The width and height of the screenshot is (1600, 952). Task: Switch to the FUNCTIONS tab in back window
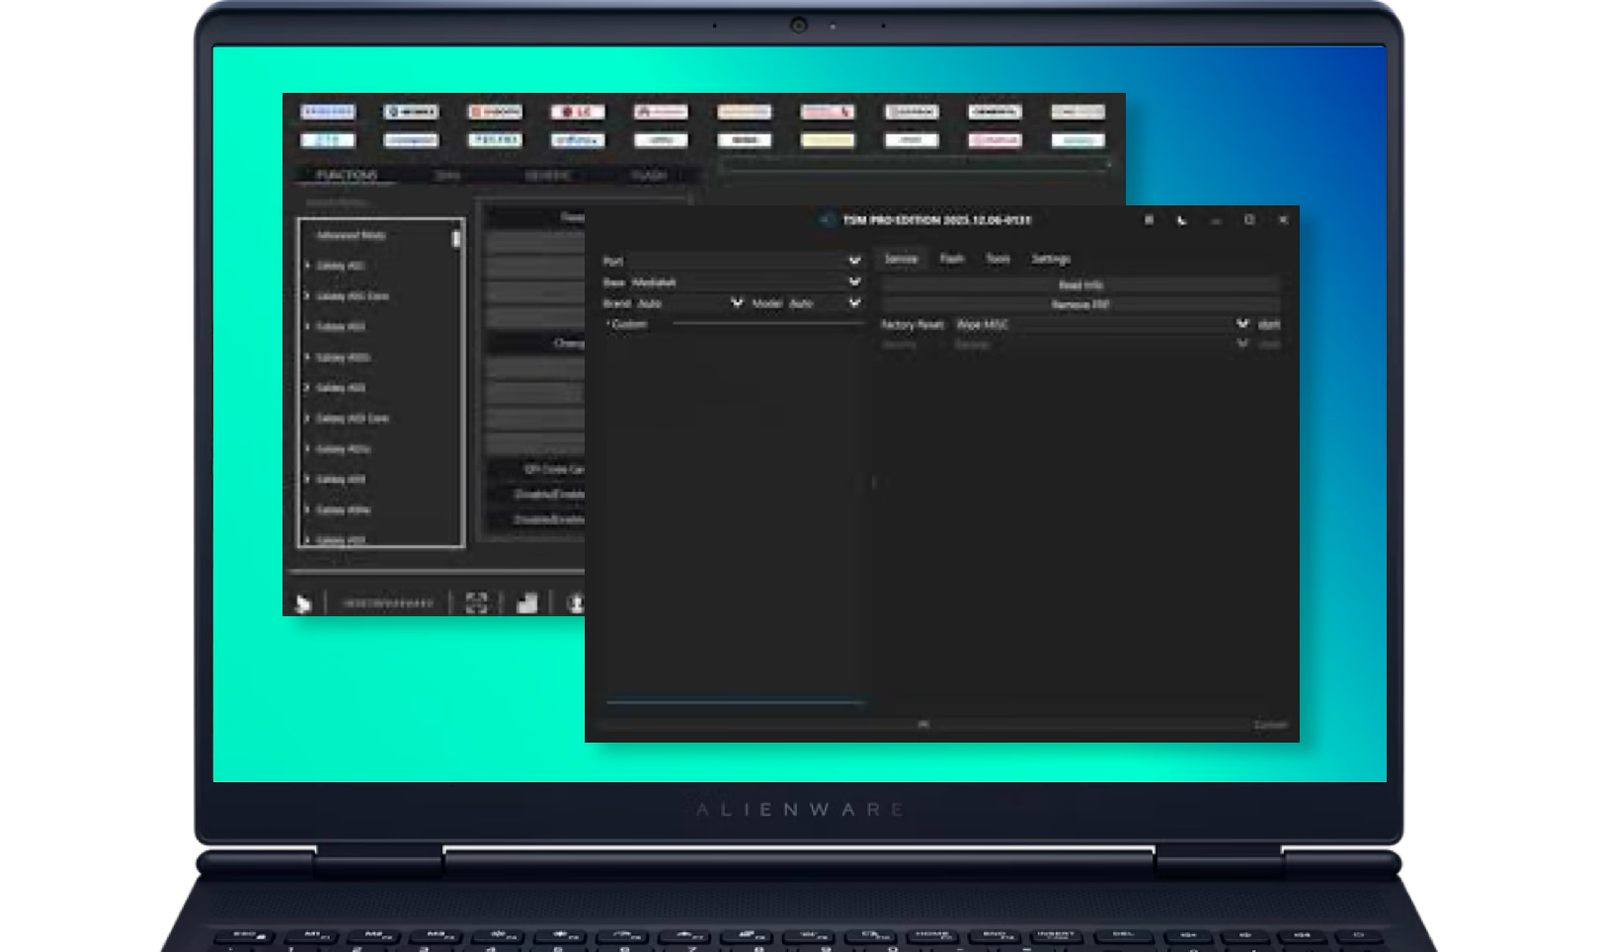[x=347, y=175]
